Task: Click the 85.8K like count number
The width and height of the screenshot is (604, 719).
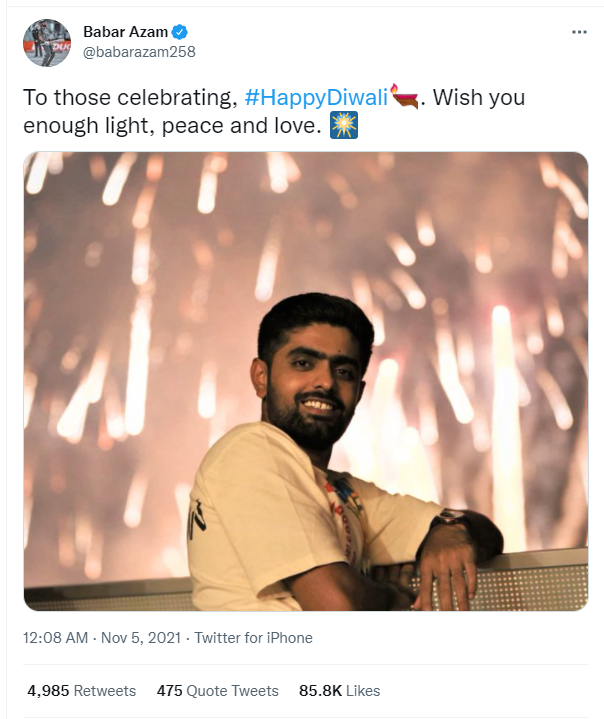Action: (x=321, y=690)
